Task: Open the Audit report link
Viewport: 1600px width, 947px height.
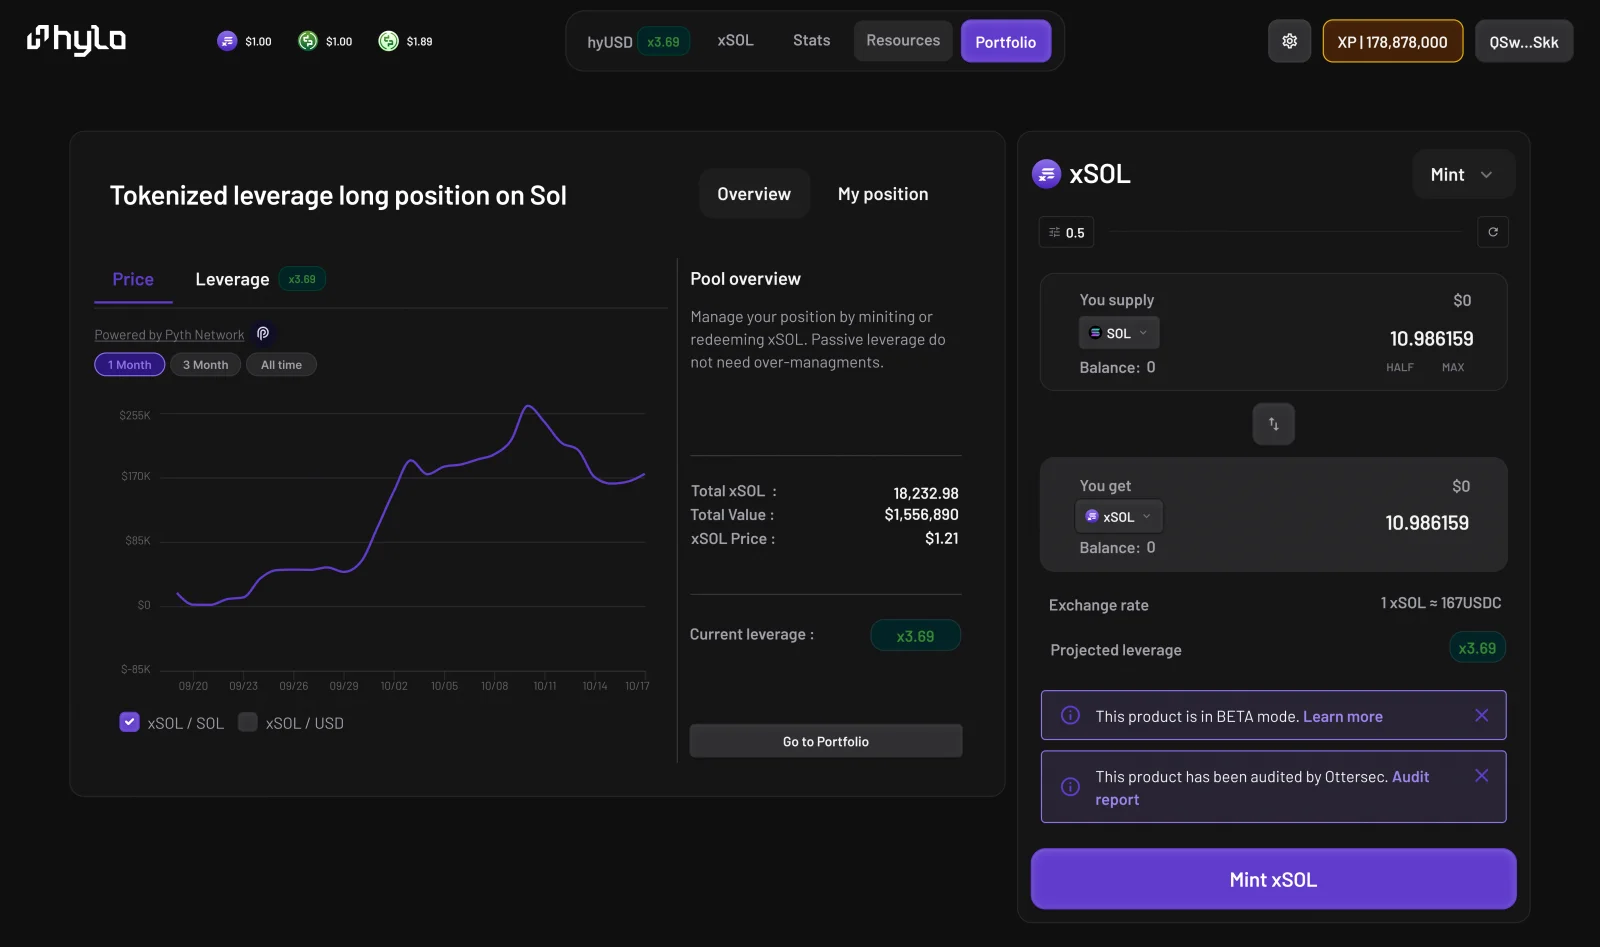Action: coord(1410,777)
